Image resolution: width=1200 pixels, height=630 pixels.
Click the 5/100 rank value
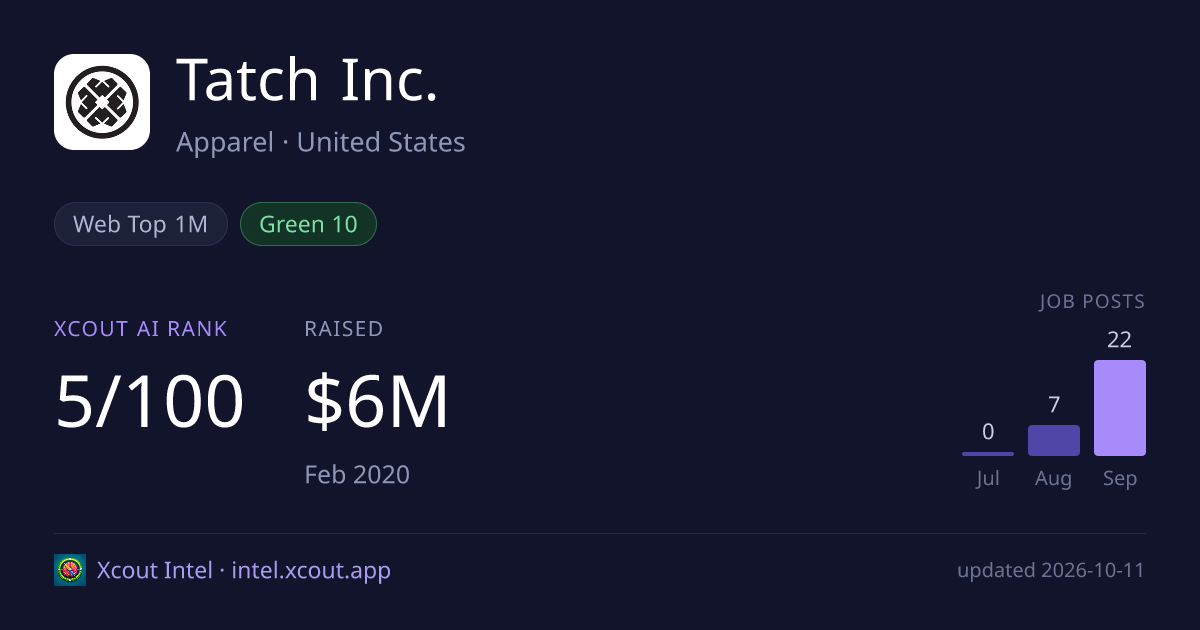coord(149,402)
